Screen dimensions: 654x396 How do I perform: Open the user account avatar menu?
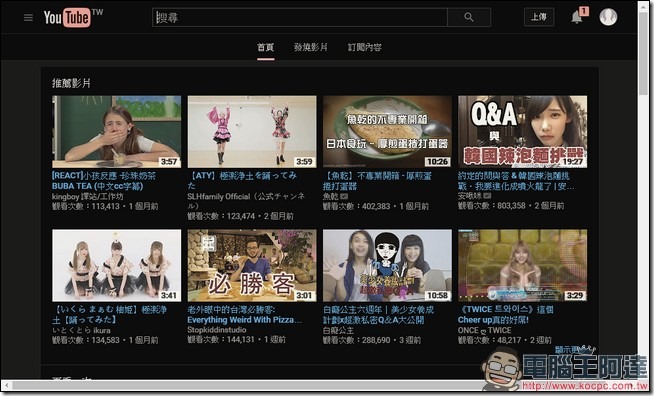(608, 17)
